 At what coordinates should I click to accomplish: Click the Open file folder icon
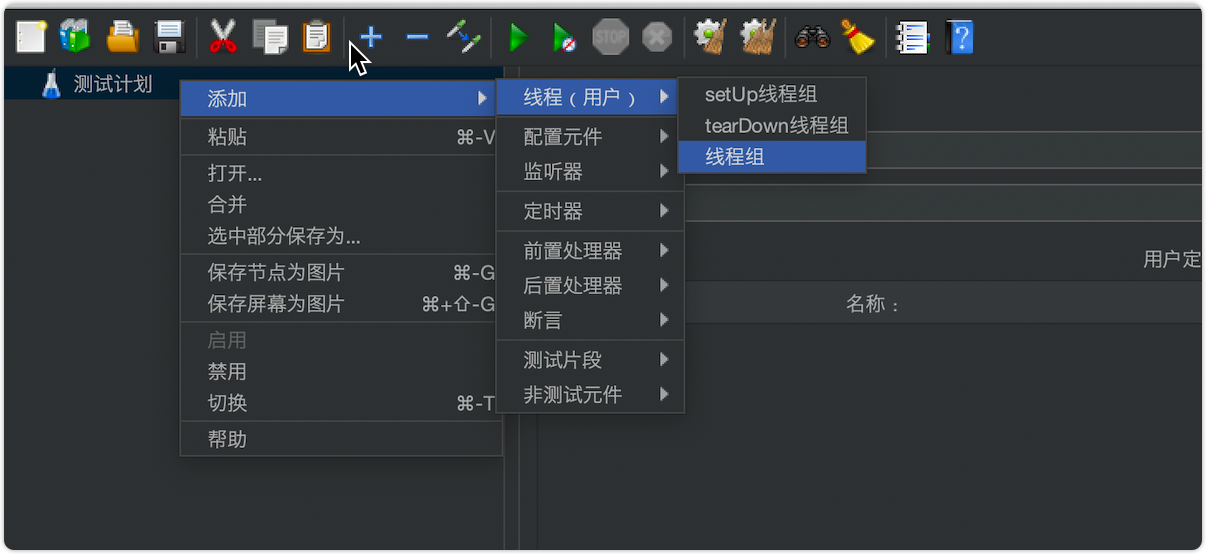coord(122,38)
